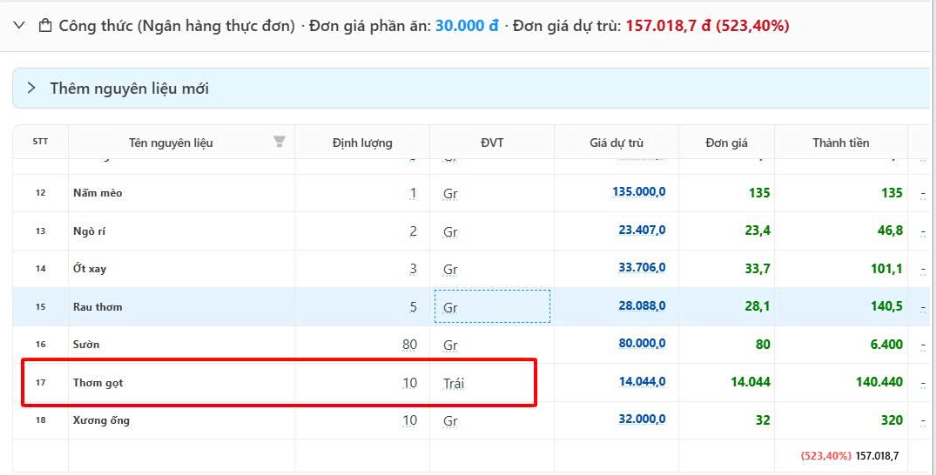Edit Định lượng value 3 for Ớt xay
The image size is (936, 475).
413,269
